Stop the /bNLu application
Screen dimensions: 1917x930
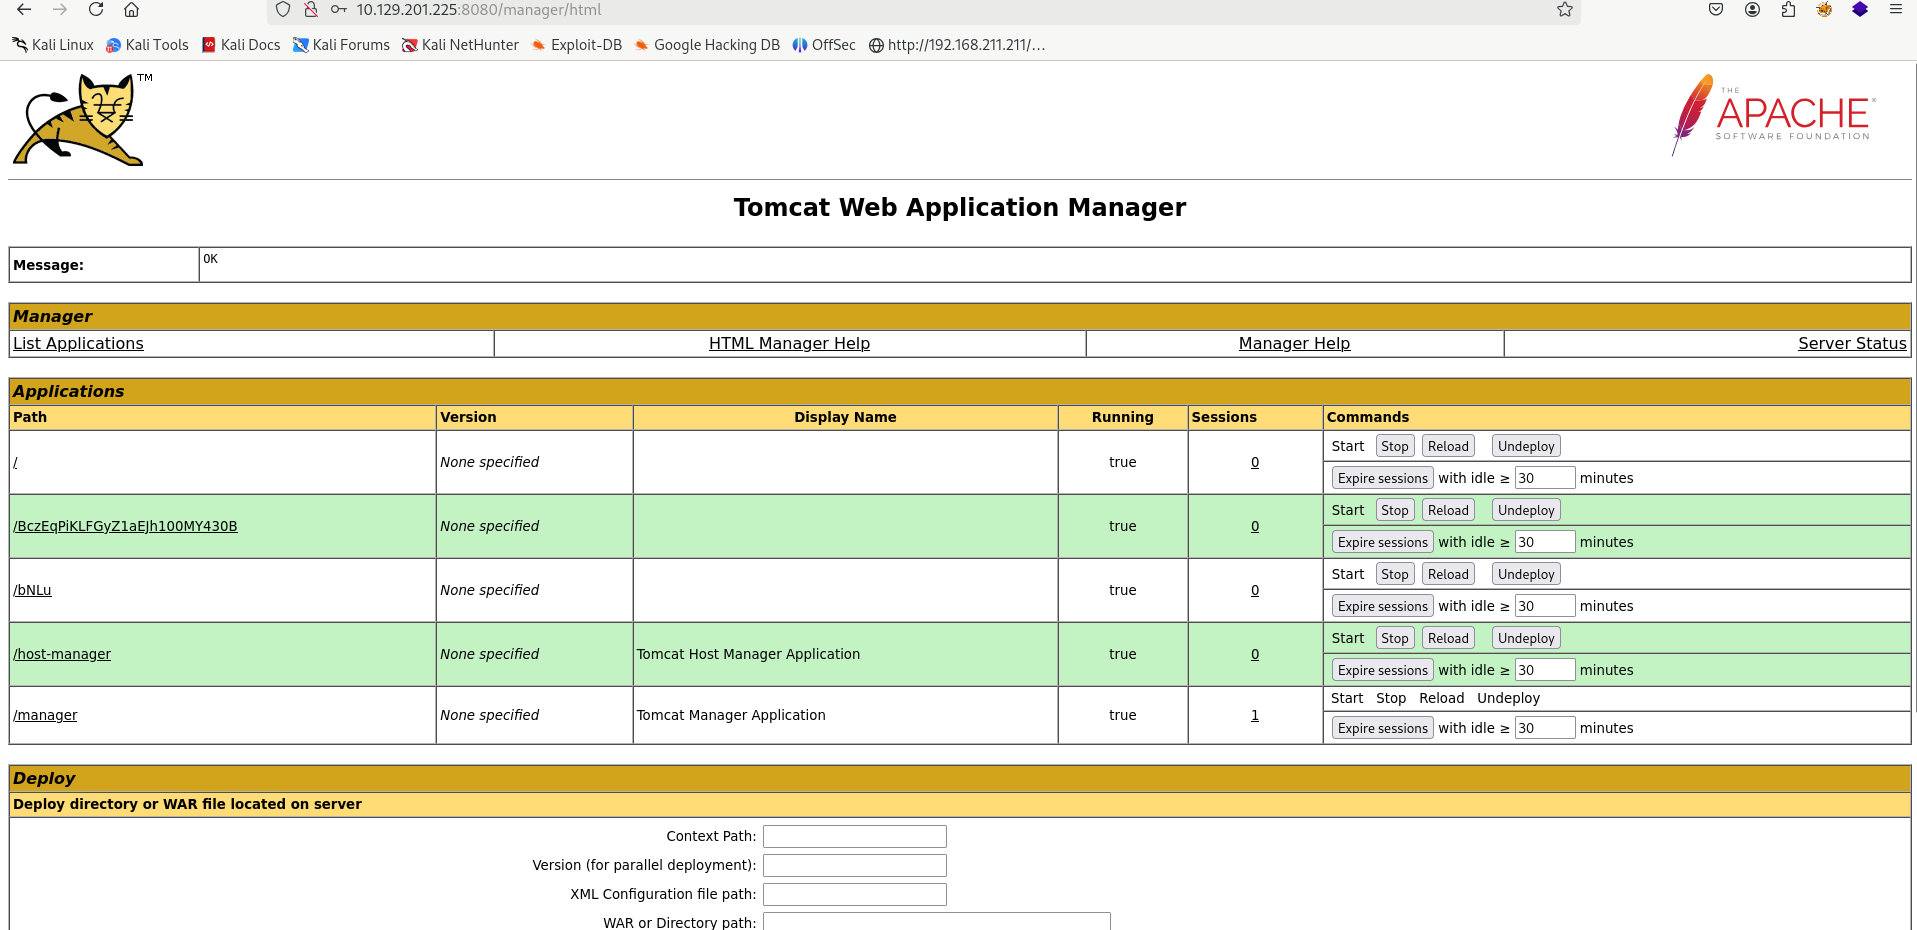(x=1395, y=574)
